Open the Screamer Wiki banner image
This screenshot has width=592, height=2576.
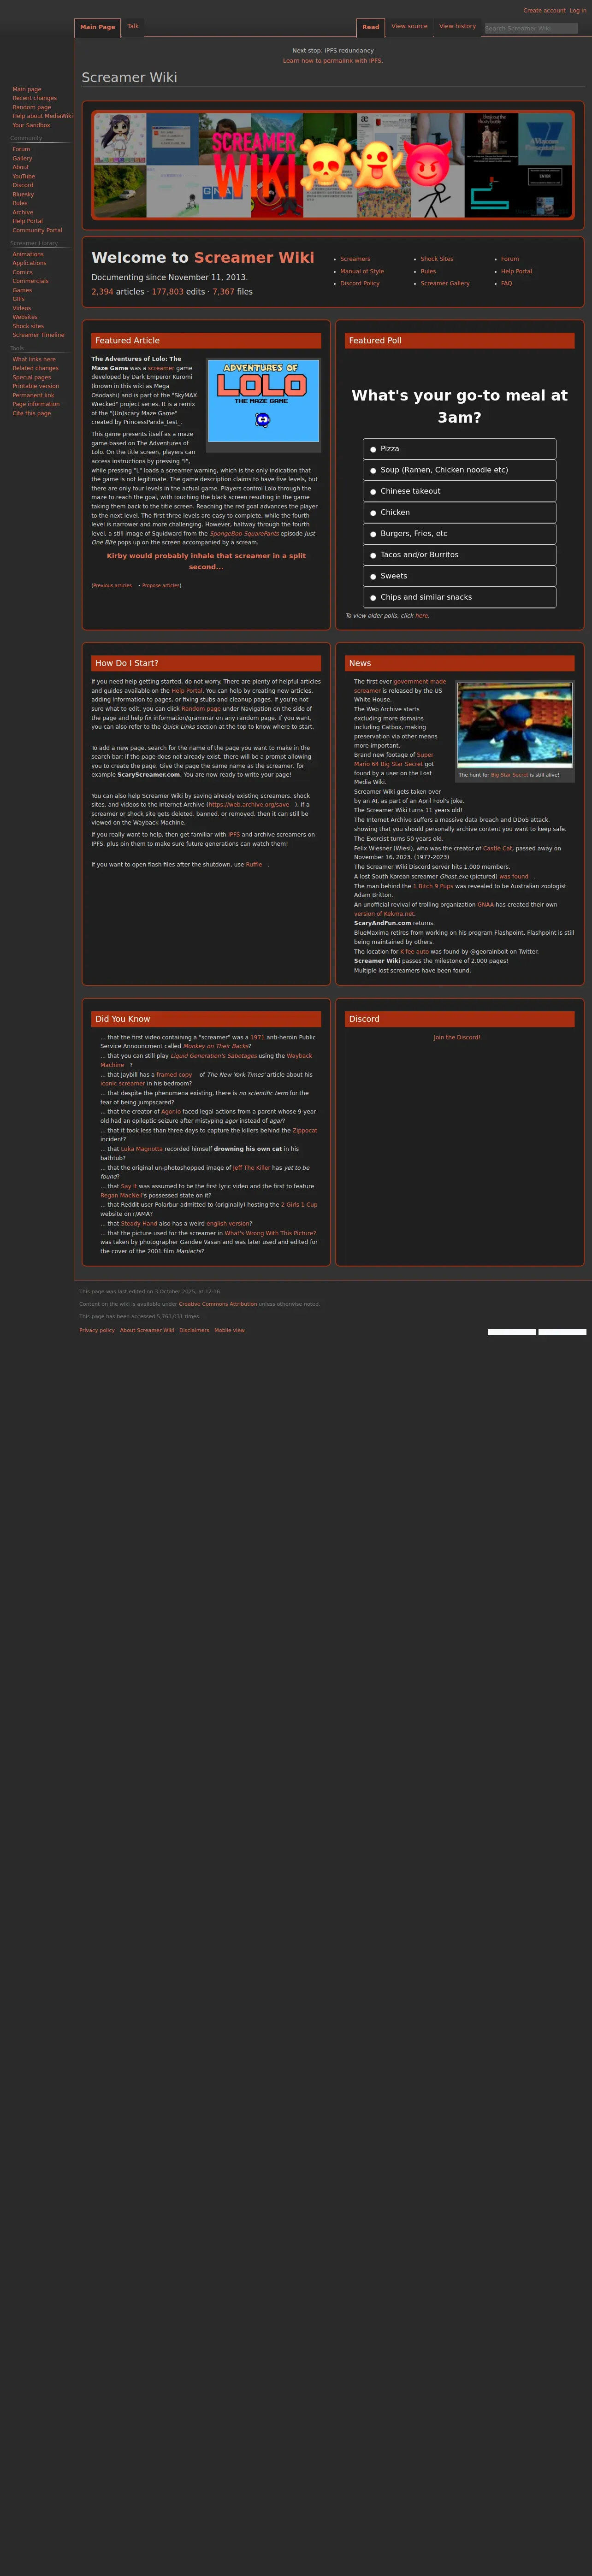tap(333, 165)
